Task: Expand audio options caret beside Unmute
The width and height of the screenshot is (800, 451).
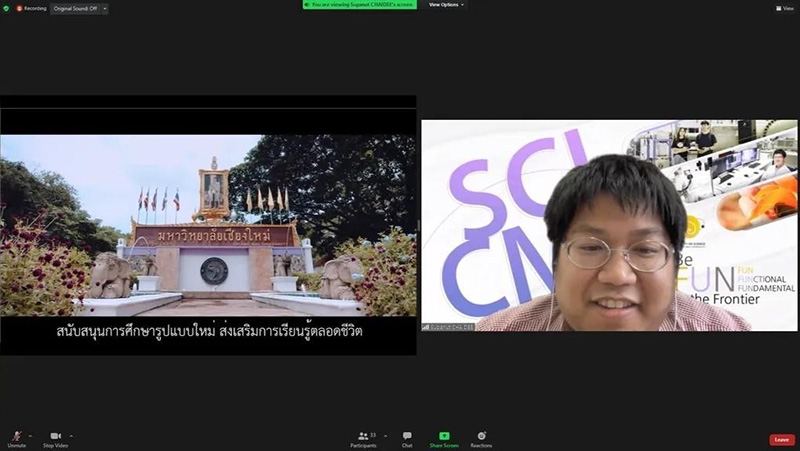Action: [x=31, y=436]
